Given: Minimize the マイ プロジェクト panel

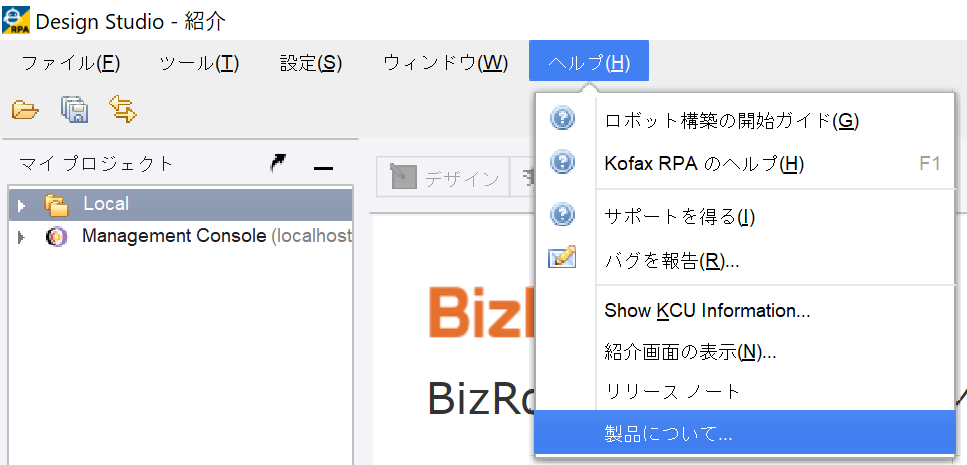Looking at the screenshot, I should [x=323, y=168].
